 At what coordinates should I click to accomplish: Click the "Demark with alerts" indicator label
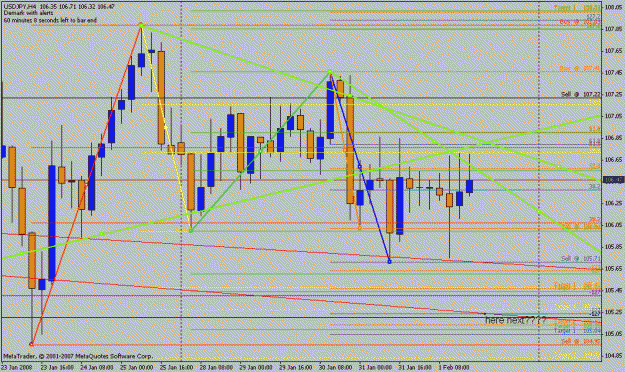28,13
